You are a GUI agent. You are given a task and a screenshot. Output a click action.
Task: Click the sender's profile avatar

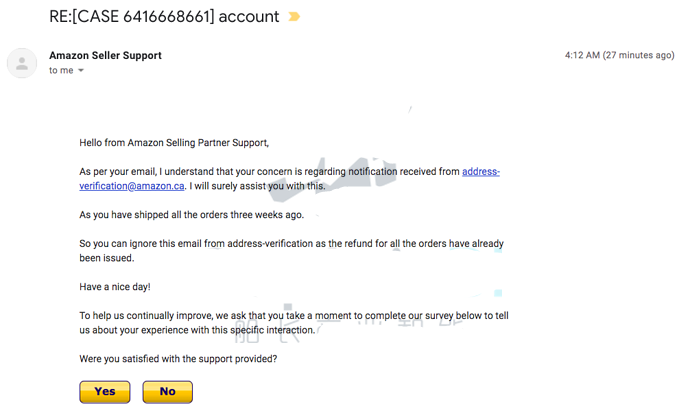(x=22, y=63)
